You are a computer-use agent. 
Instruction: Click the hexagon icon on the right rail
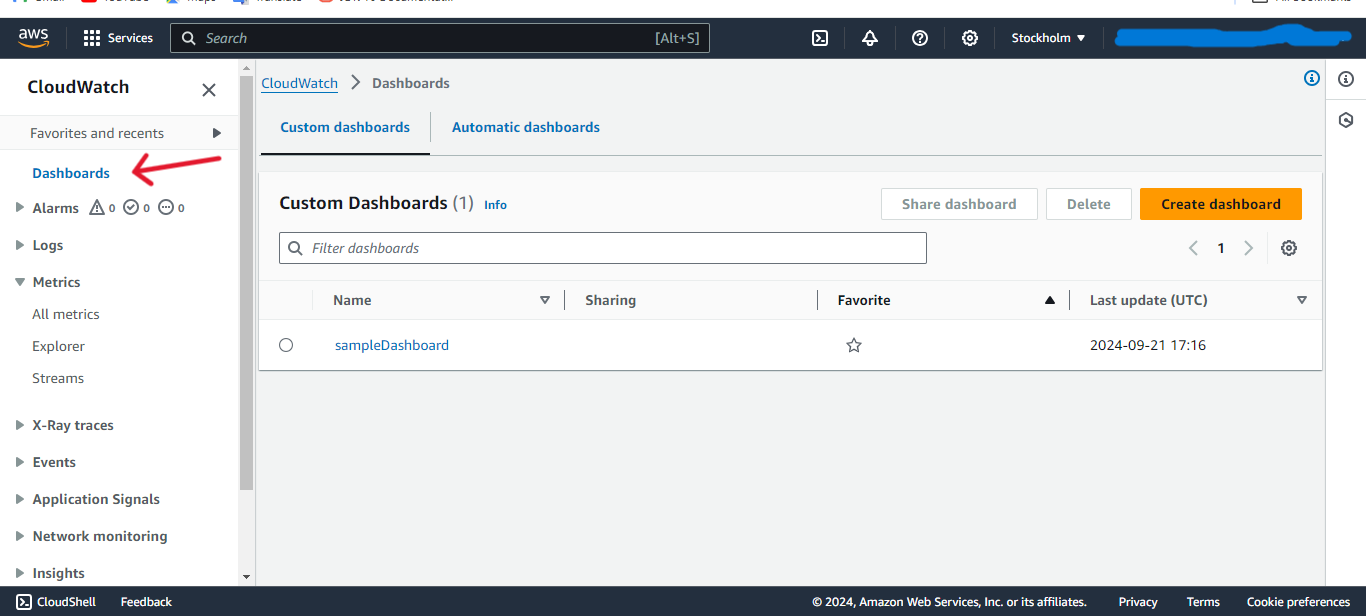1346,120
